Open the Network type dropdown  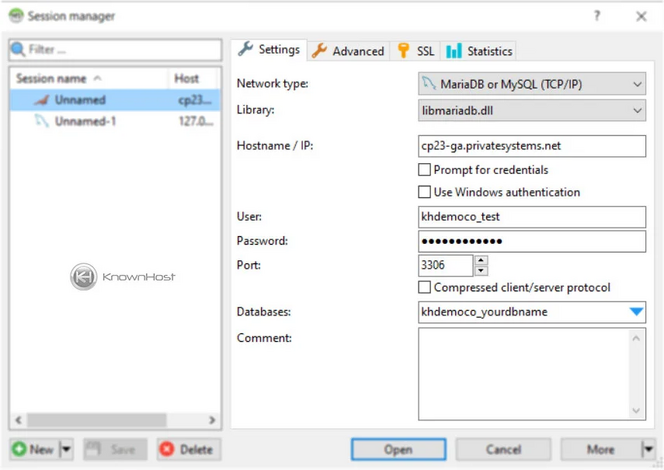(637, 83)
